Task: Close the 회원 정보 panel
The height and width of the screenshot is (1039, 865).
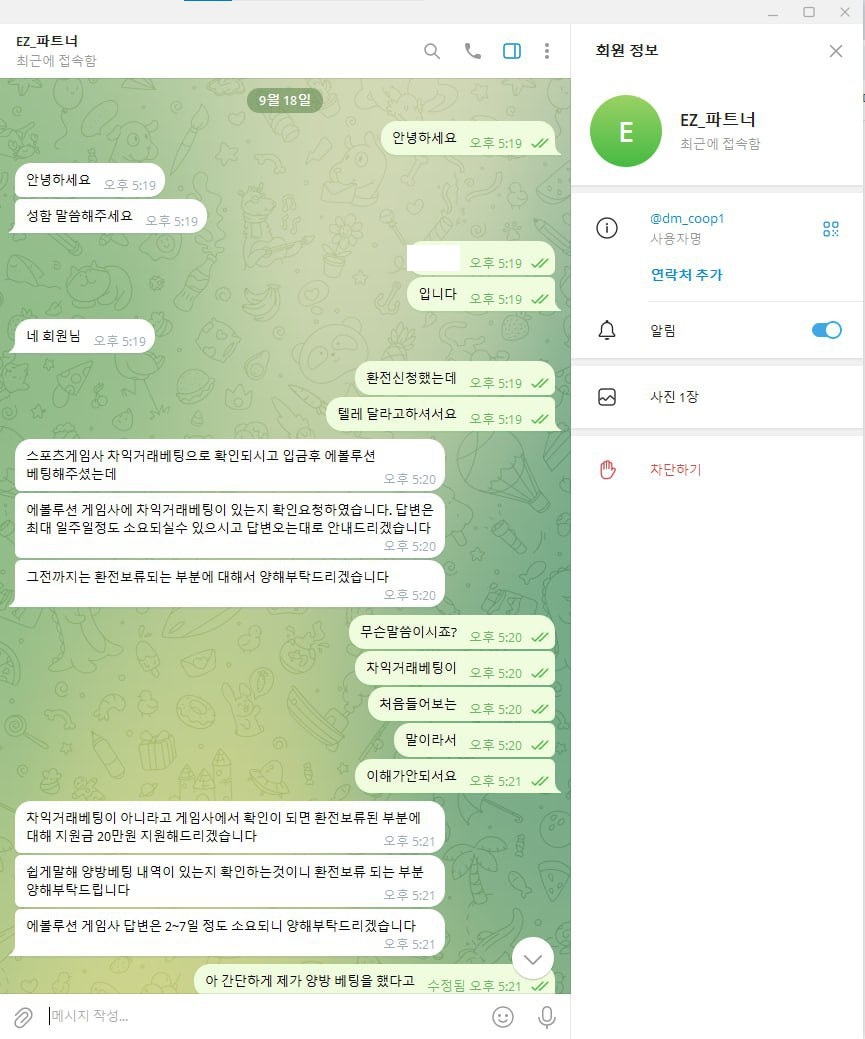Action: tap(836, 51)
